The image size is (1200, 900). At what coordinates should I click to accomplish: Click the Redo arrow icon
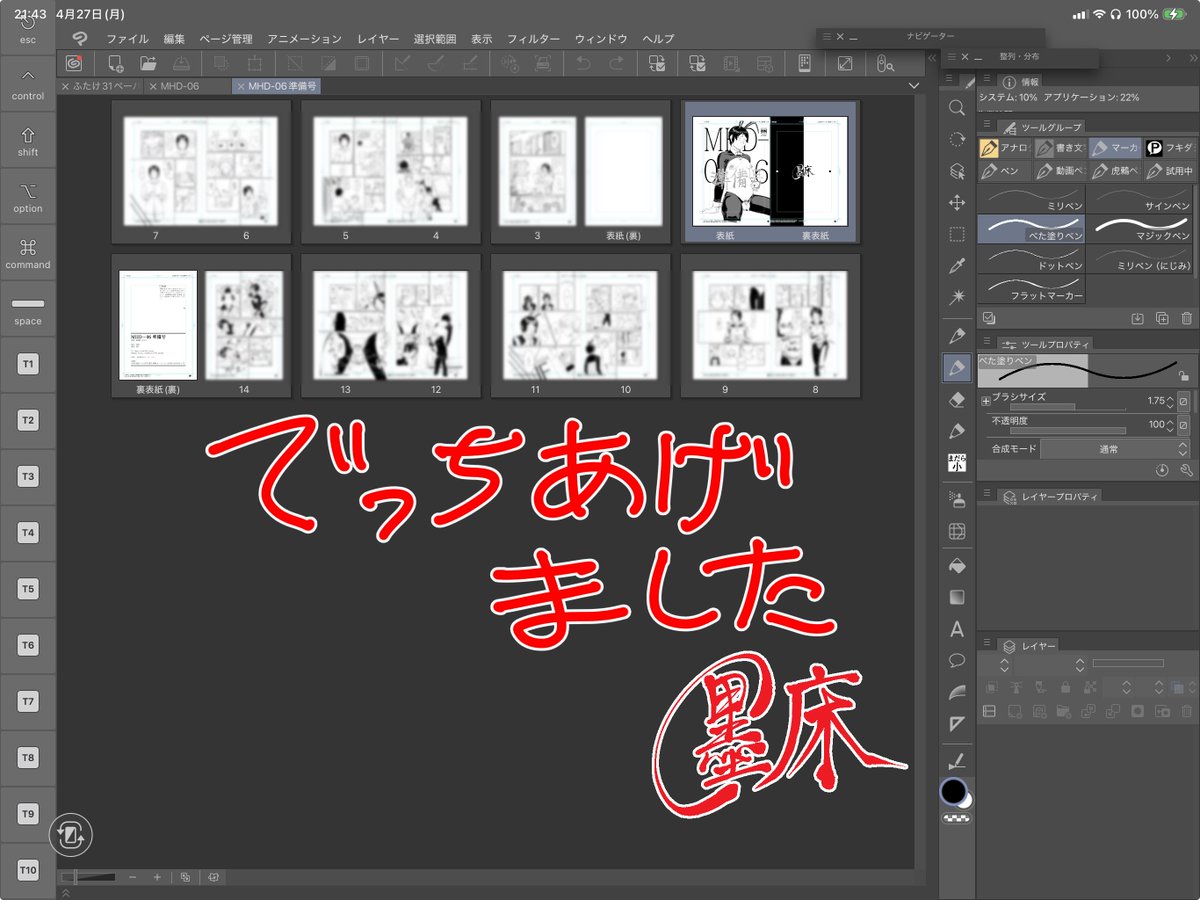click(616, 63)
